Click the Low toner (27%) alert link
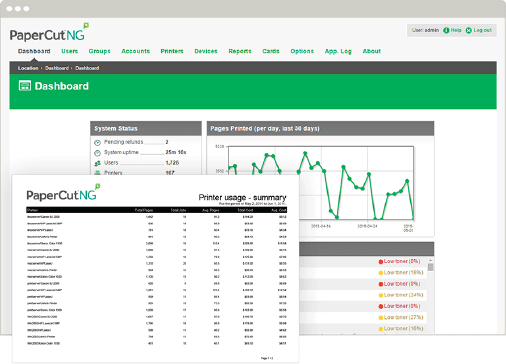Screen dimensions: 506x364 403,317
